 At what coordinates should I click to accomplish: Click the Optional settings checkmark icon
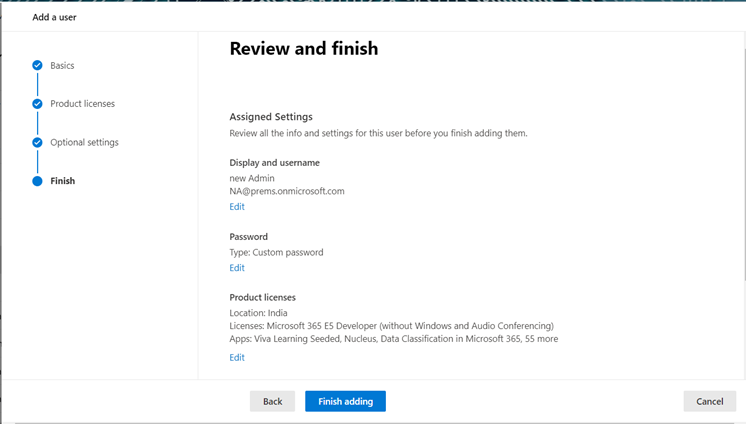point(37,142)
